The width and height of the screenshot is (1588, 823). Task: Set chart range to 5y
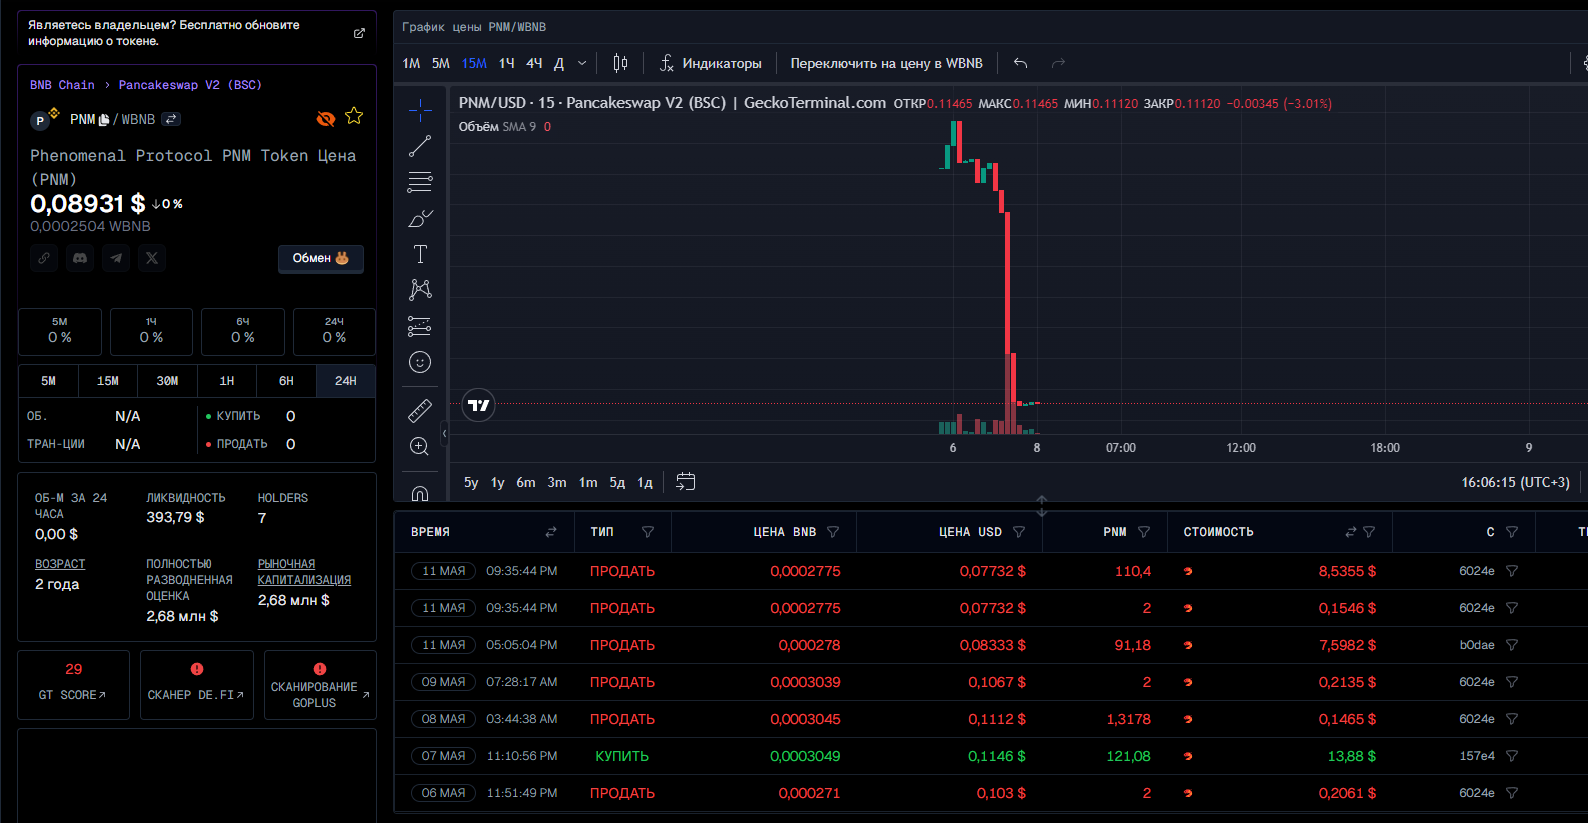tap(471, 482)
